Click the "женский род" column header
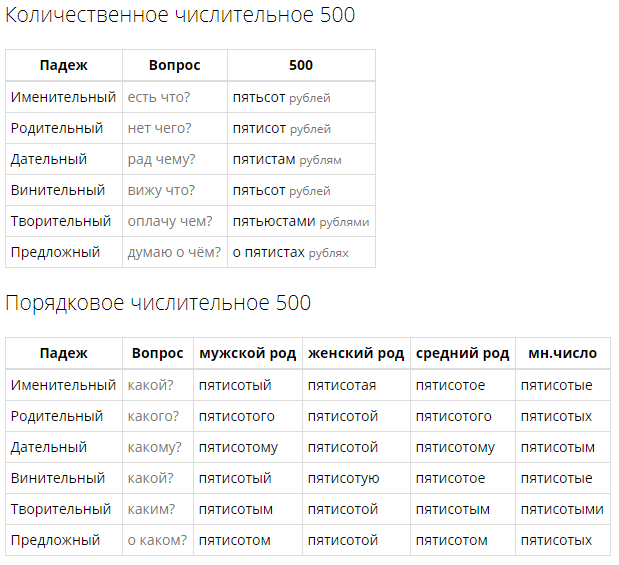Screen dimensions: 619x565 pyautogui.click(x=356, y=353)
